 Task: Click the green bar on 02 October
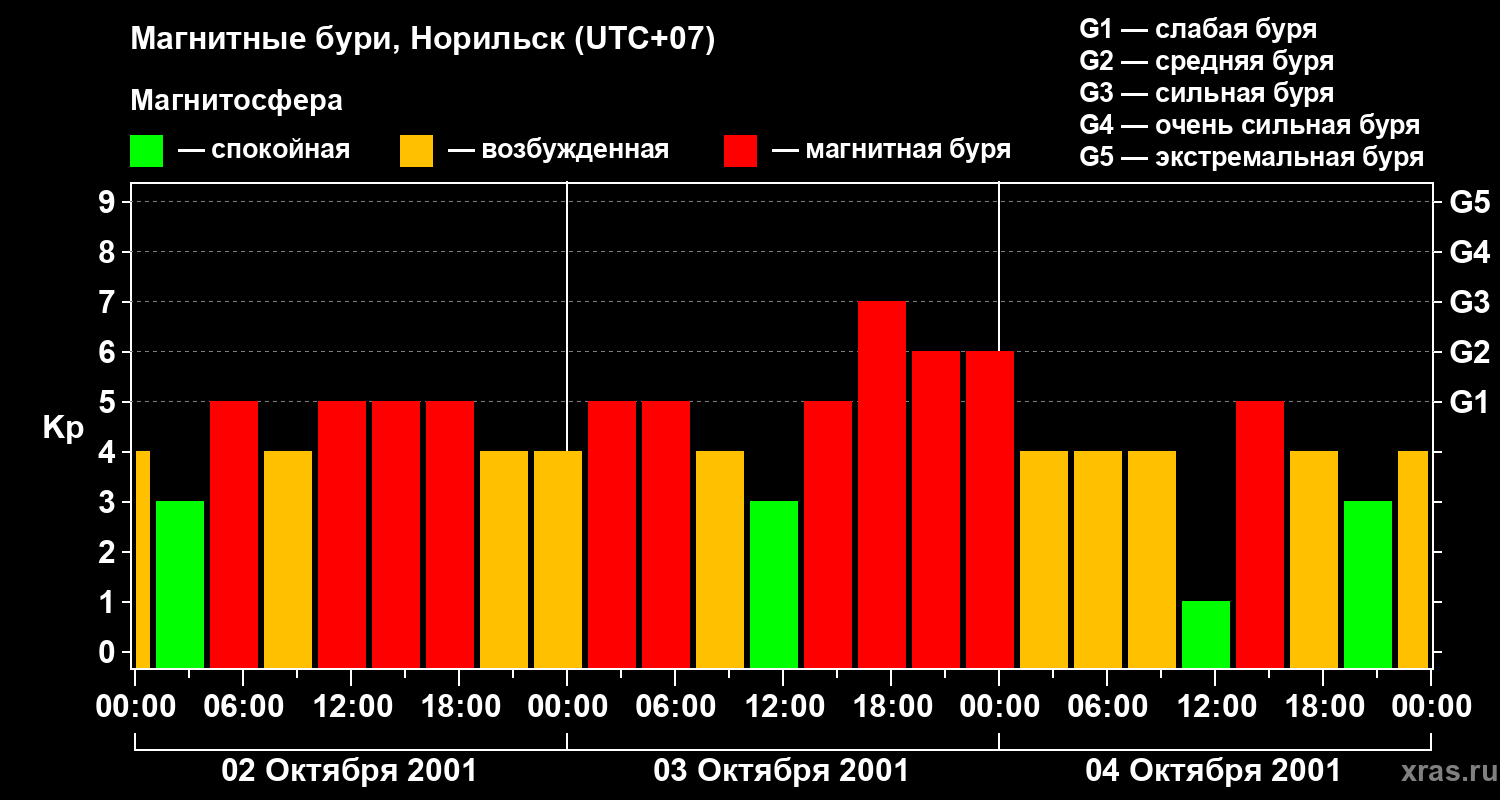180,584
